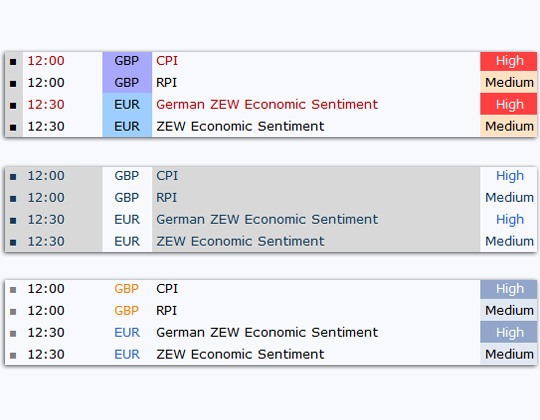Click orange GBP label in bottom CPI row
The image size is (540, 420).
coord(126,288)
